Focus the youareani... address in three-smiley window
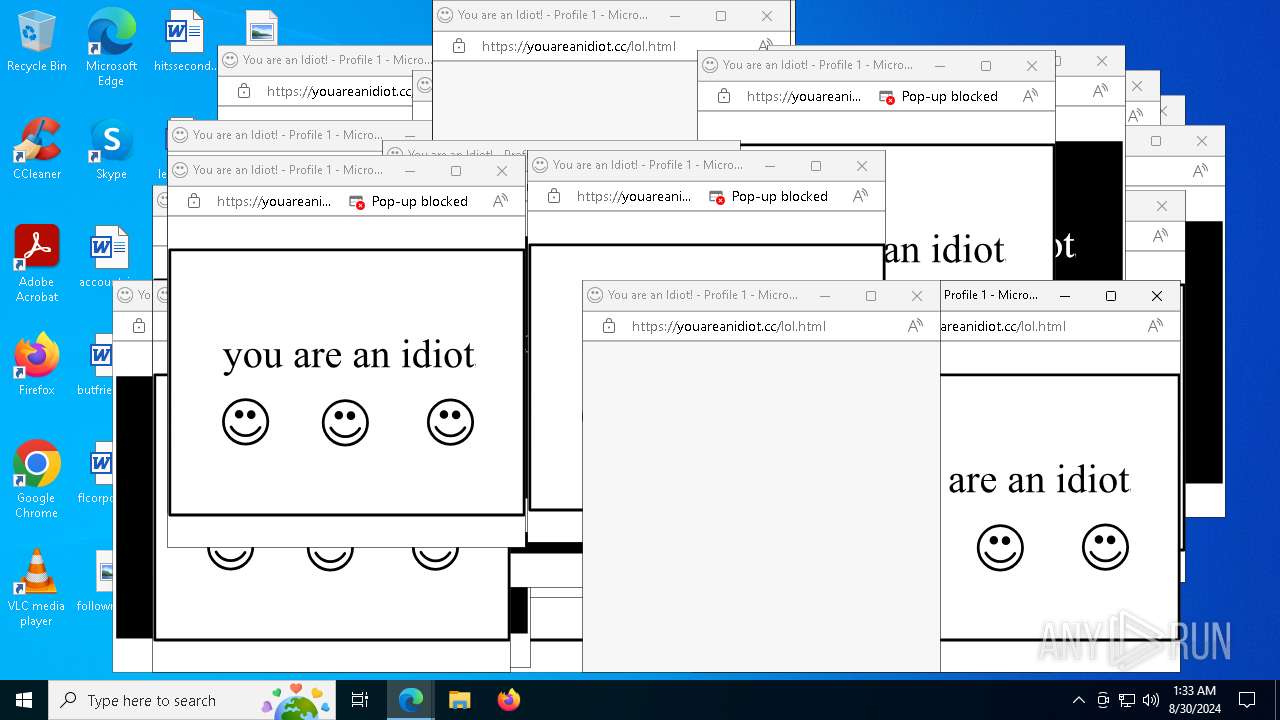 pyautogui.click(x=273, y=201)
